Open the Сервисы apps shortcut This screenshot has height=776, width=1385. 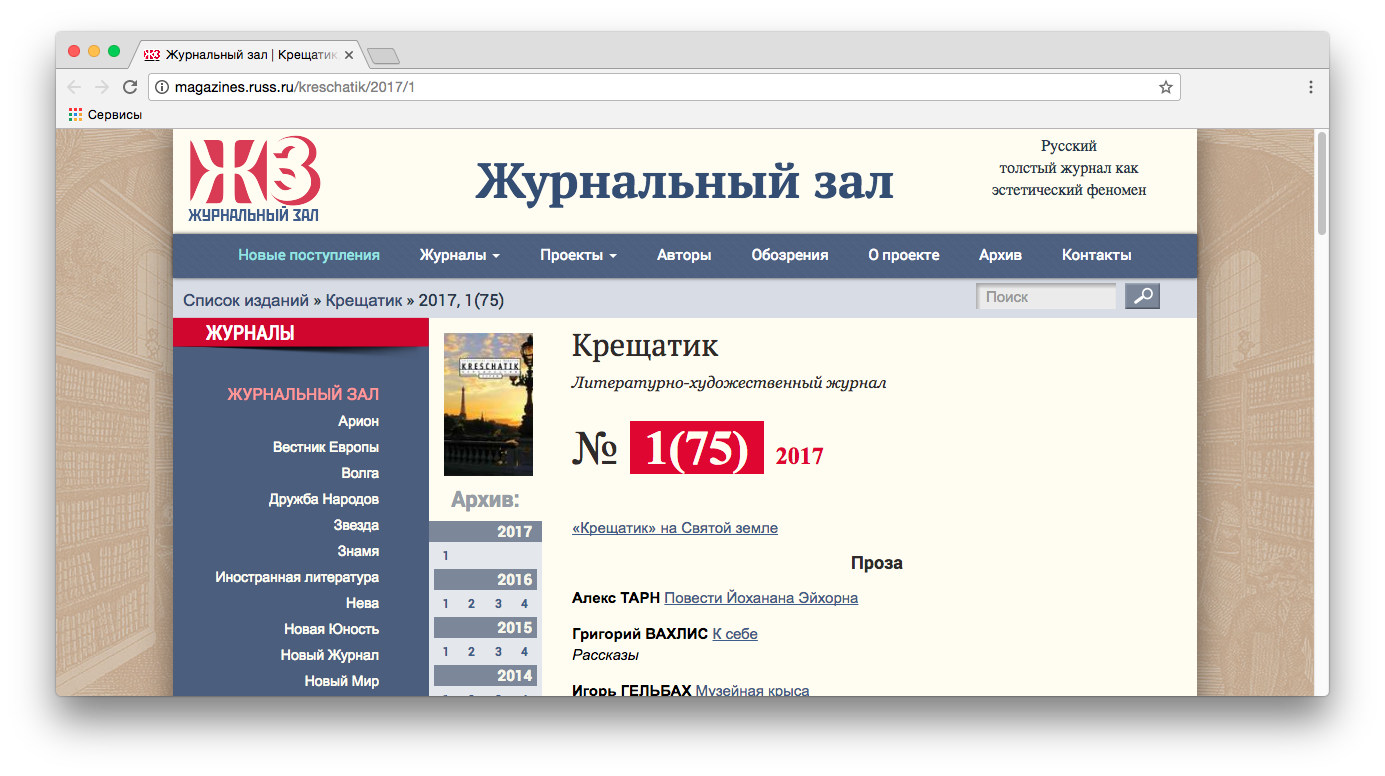coord(105,115)
